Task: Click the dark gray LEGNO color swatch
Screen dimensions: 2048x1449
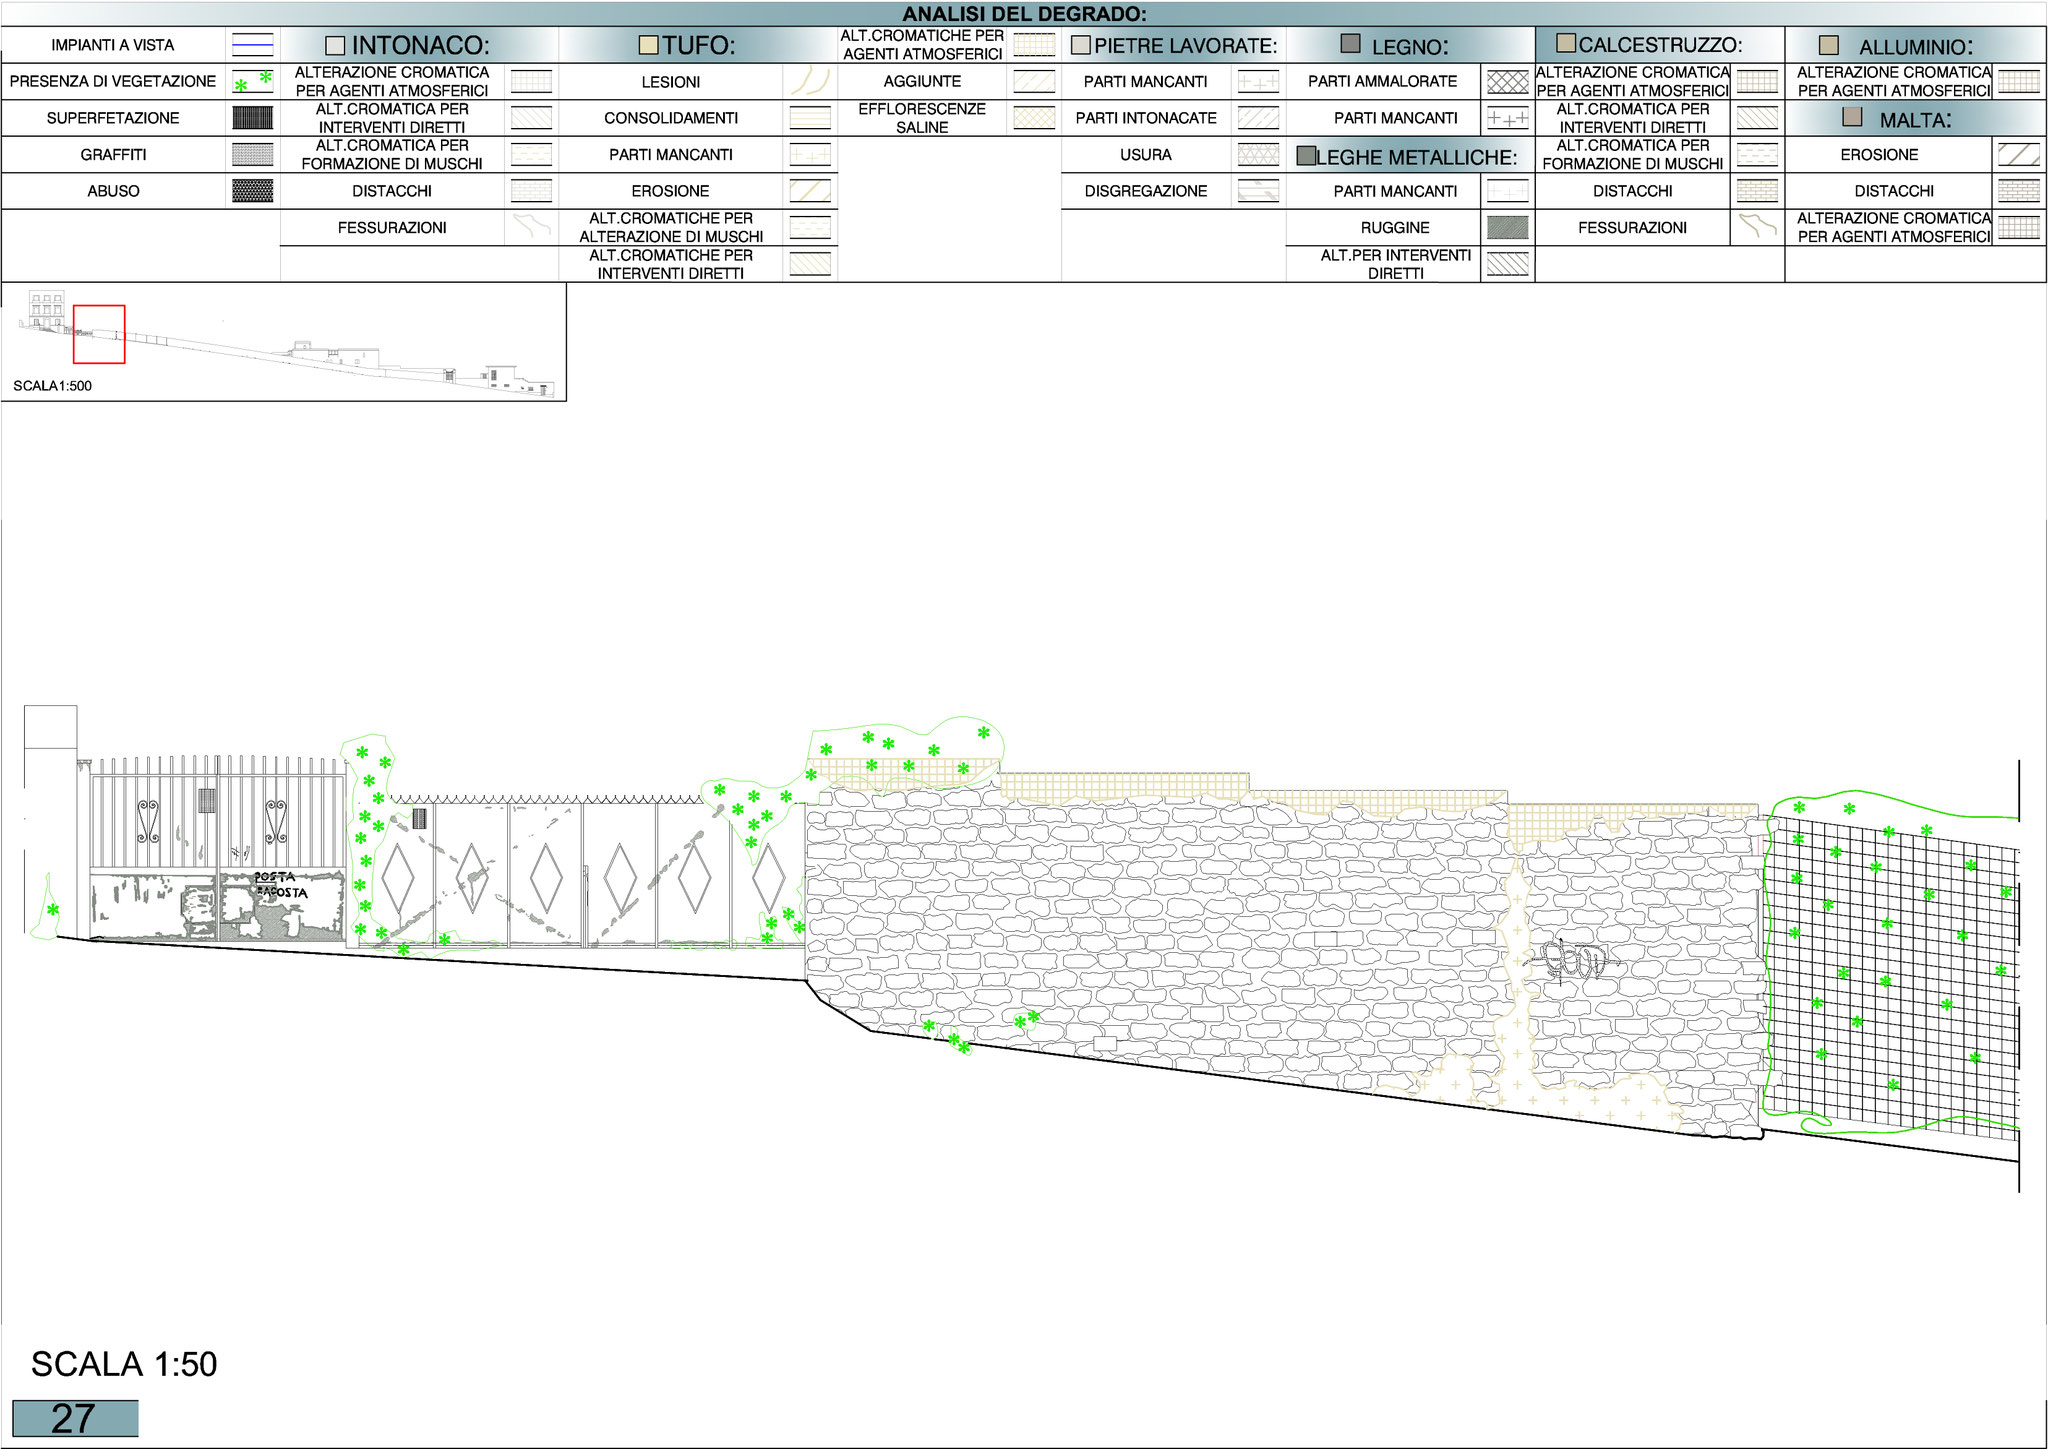Action: (x=1350, y=44)
